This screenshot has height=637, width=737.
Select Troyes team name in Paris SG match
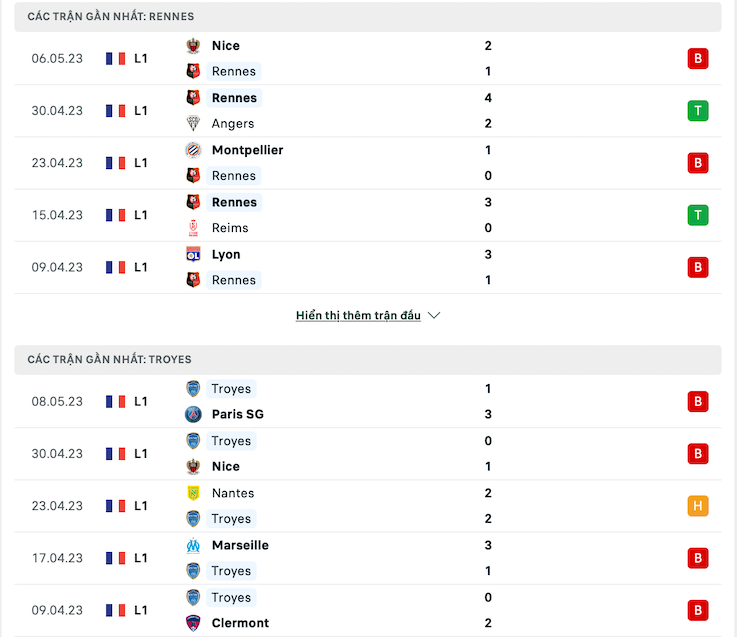click(x=231, y=389)
